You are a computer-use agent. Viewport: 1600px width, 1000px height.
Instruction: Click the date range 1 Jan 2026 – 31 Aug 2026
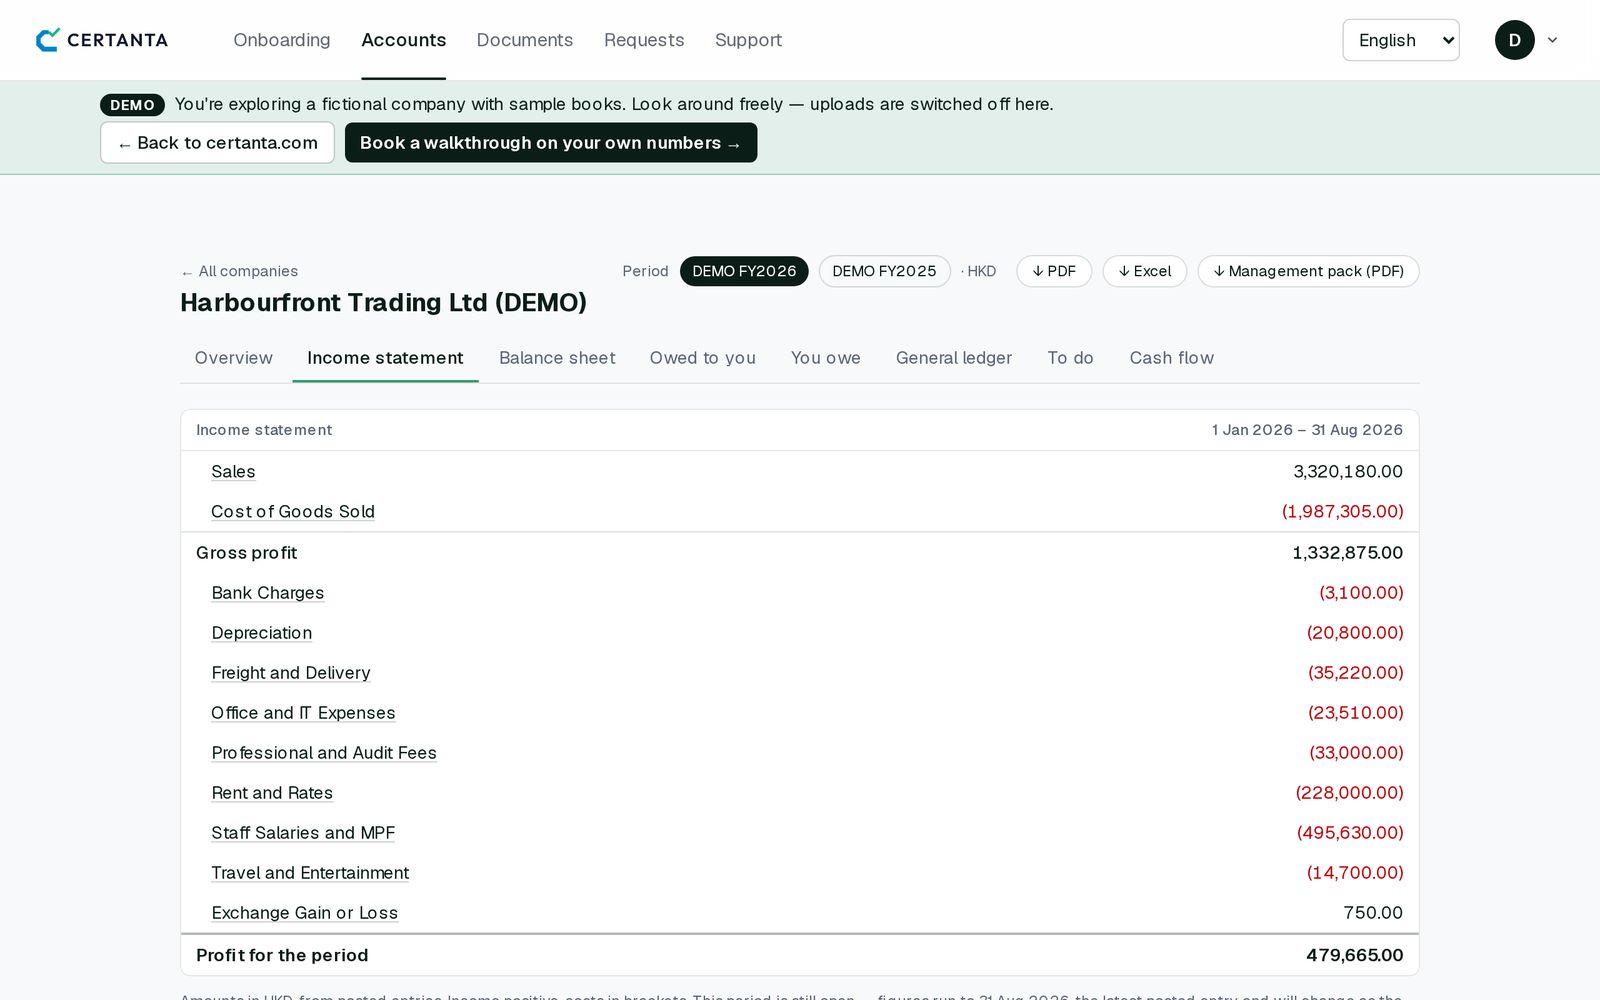pos(1307,430)
